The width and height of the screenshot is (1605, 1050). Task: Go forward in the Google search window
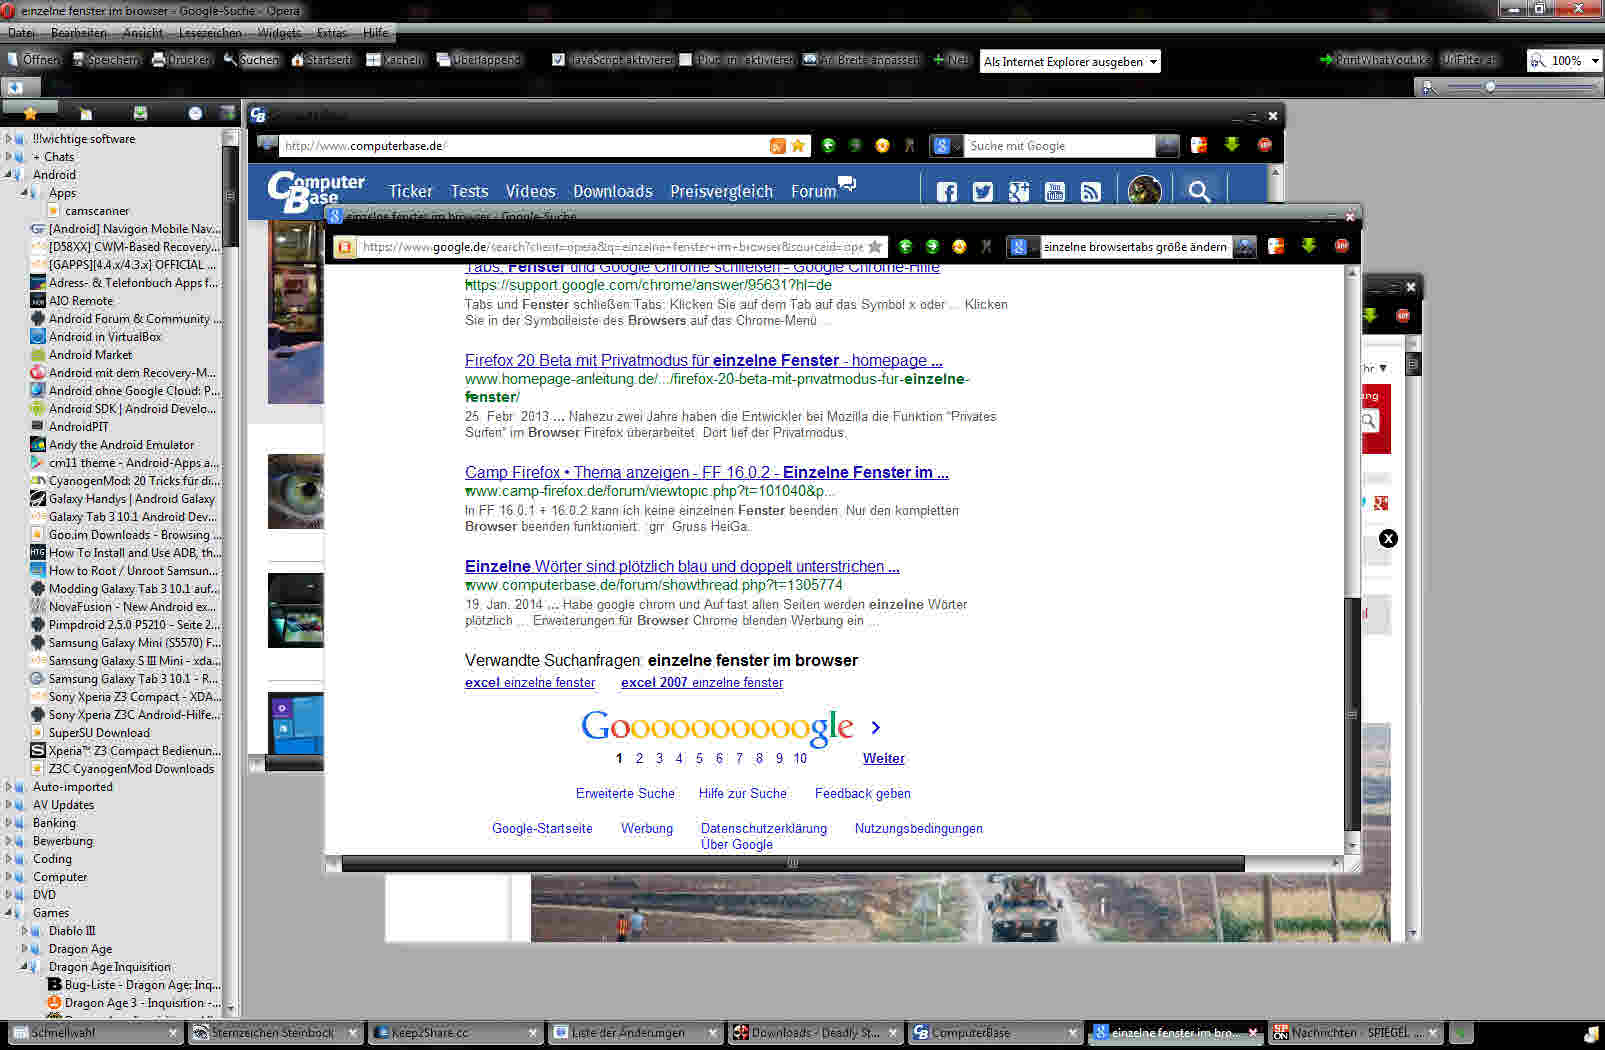pos(932,246)
